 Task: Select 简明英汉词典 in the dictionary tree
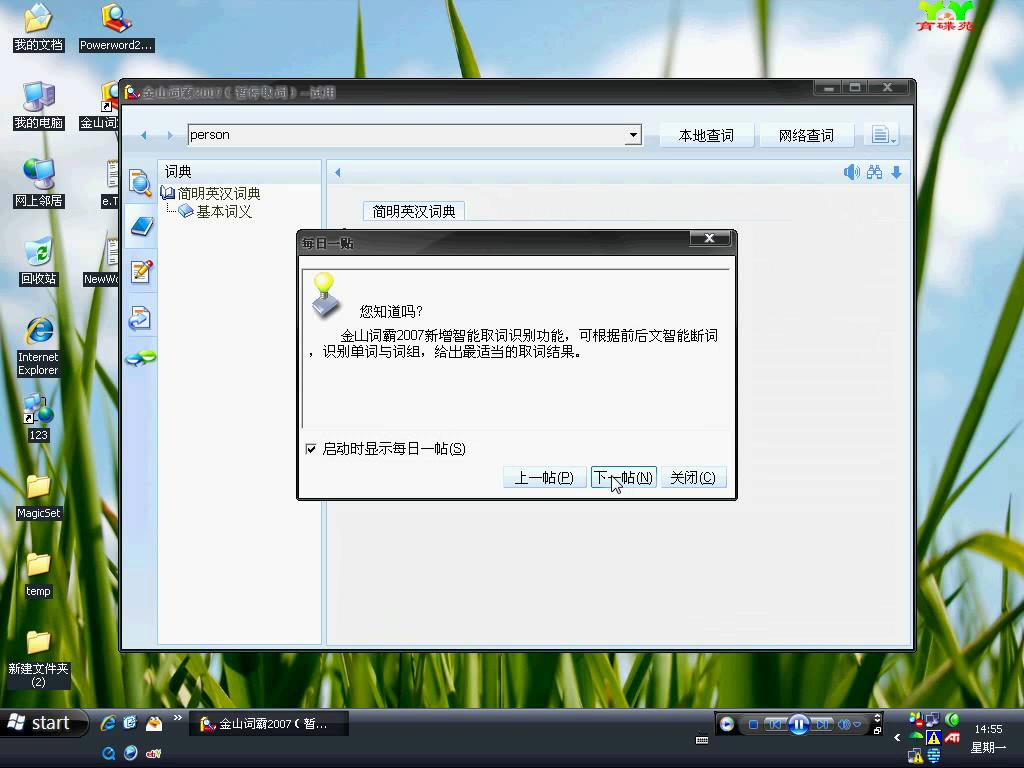tap(219, 193)
